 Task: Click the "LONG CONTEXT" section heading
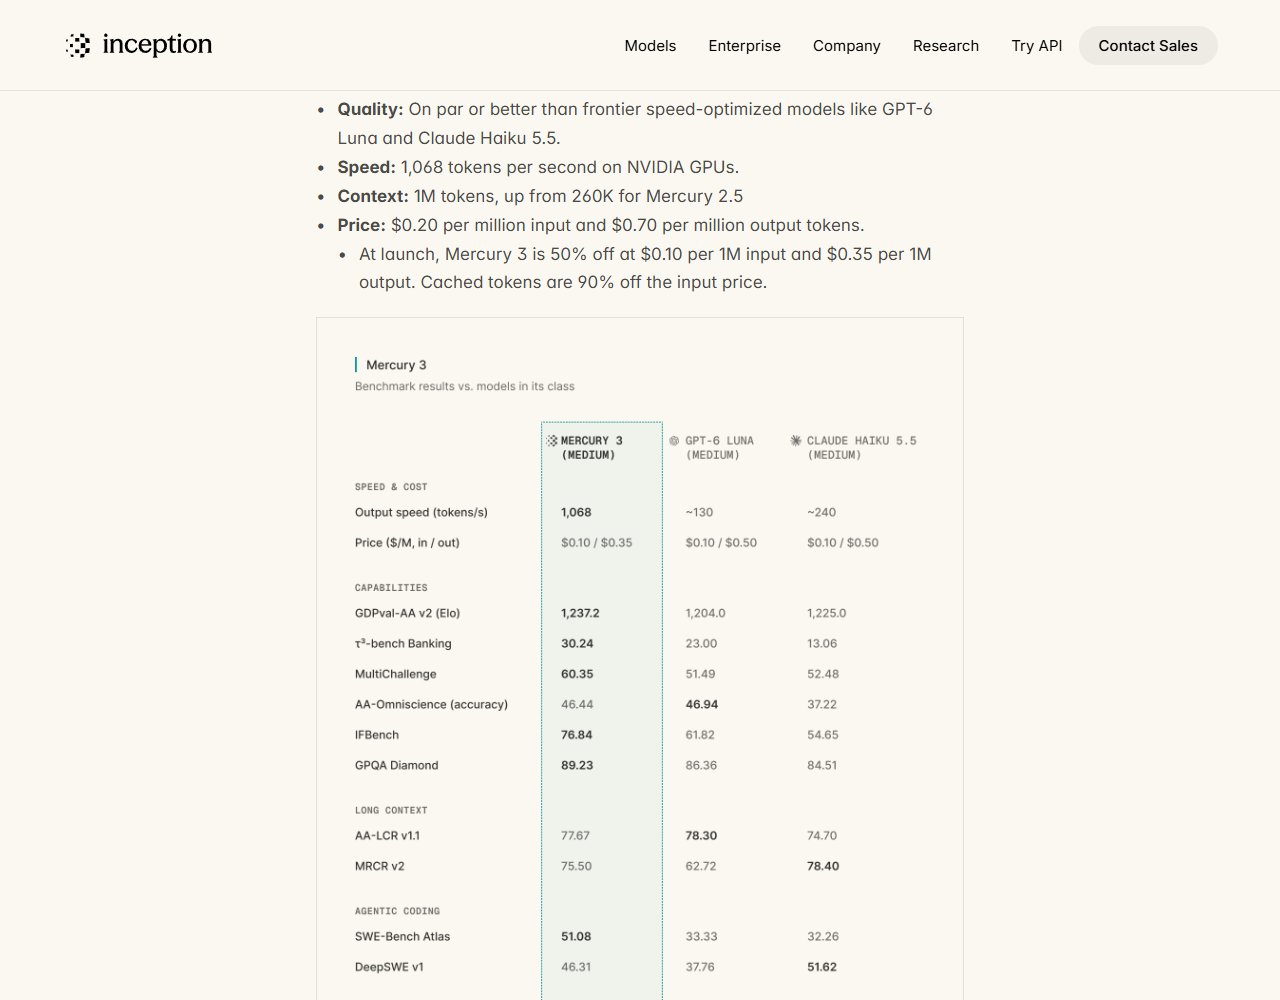[391, 810]
